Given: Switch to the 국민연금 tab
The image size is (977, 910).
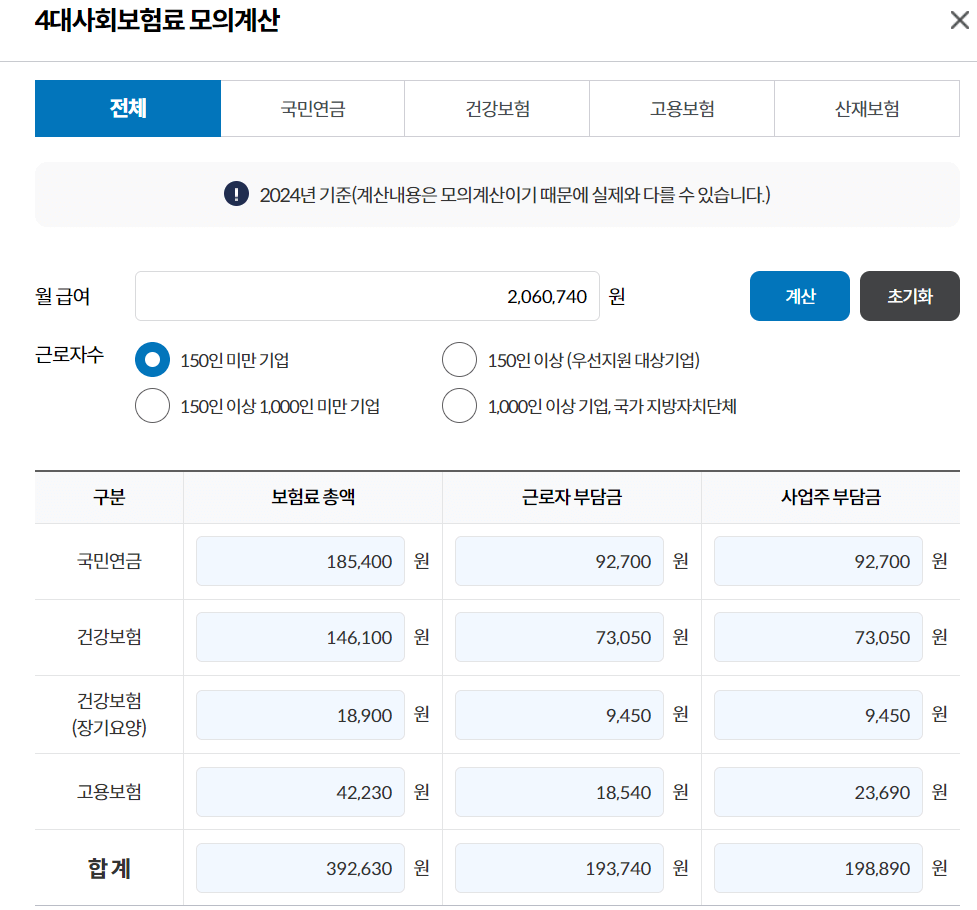Looking at the screenshot, I should tap(312, 108).
